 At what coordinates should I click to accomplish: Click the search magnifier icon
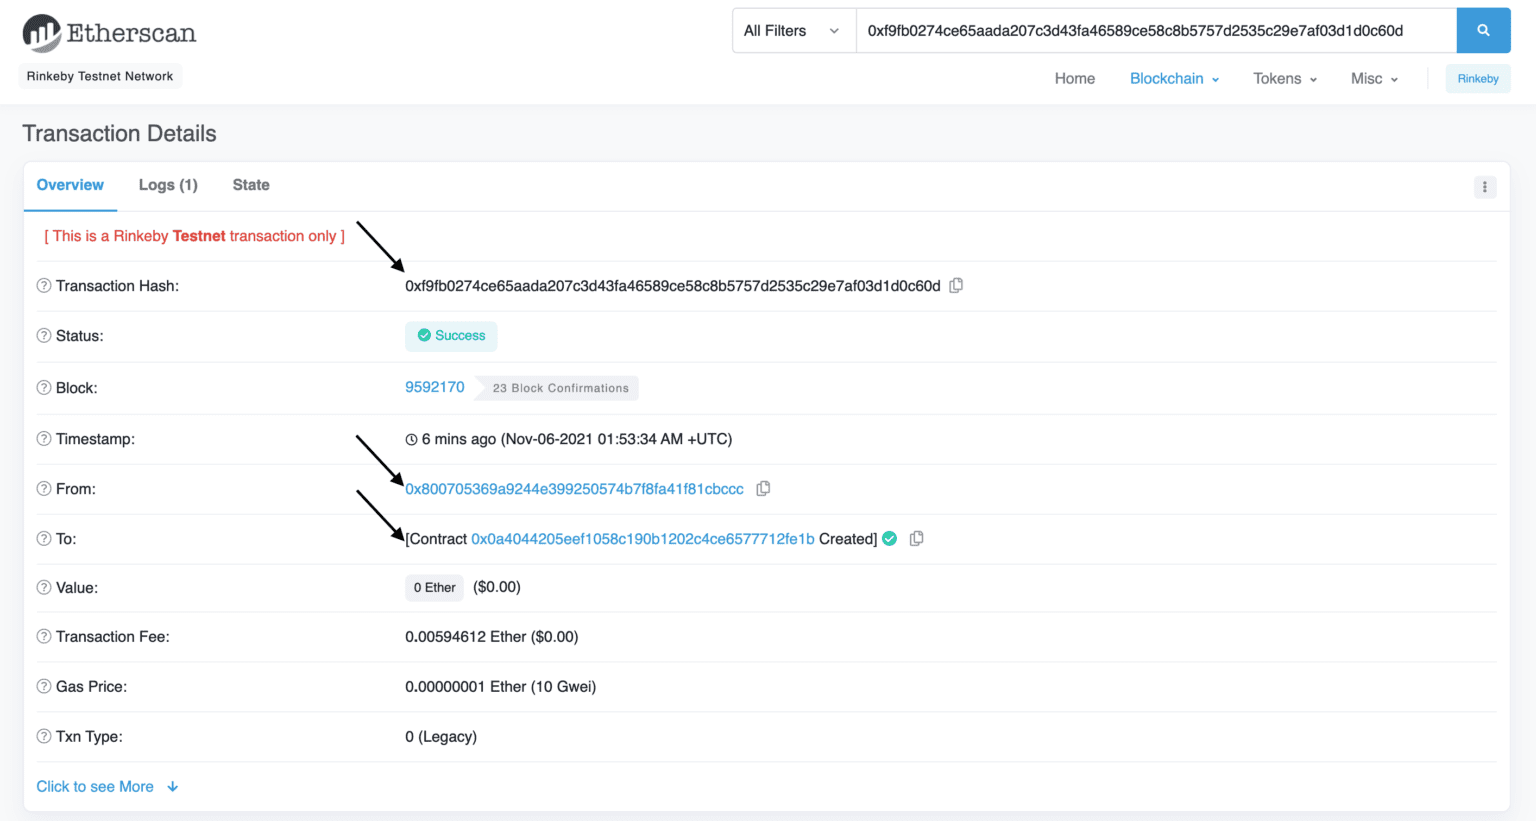coord(1483,30)
